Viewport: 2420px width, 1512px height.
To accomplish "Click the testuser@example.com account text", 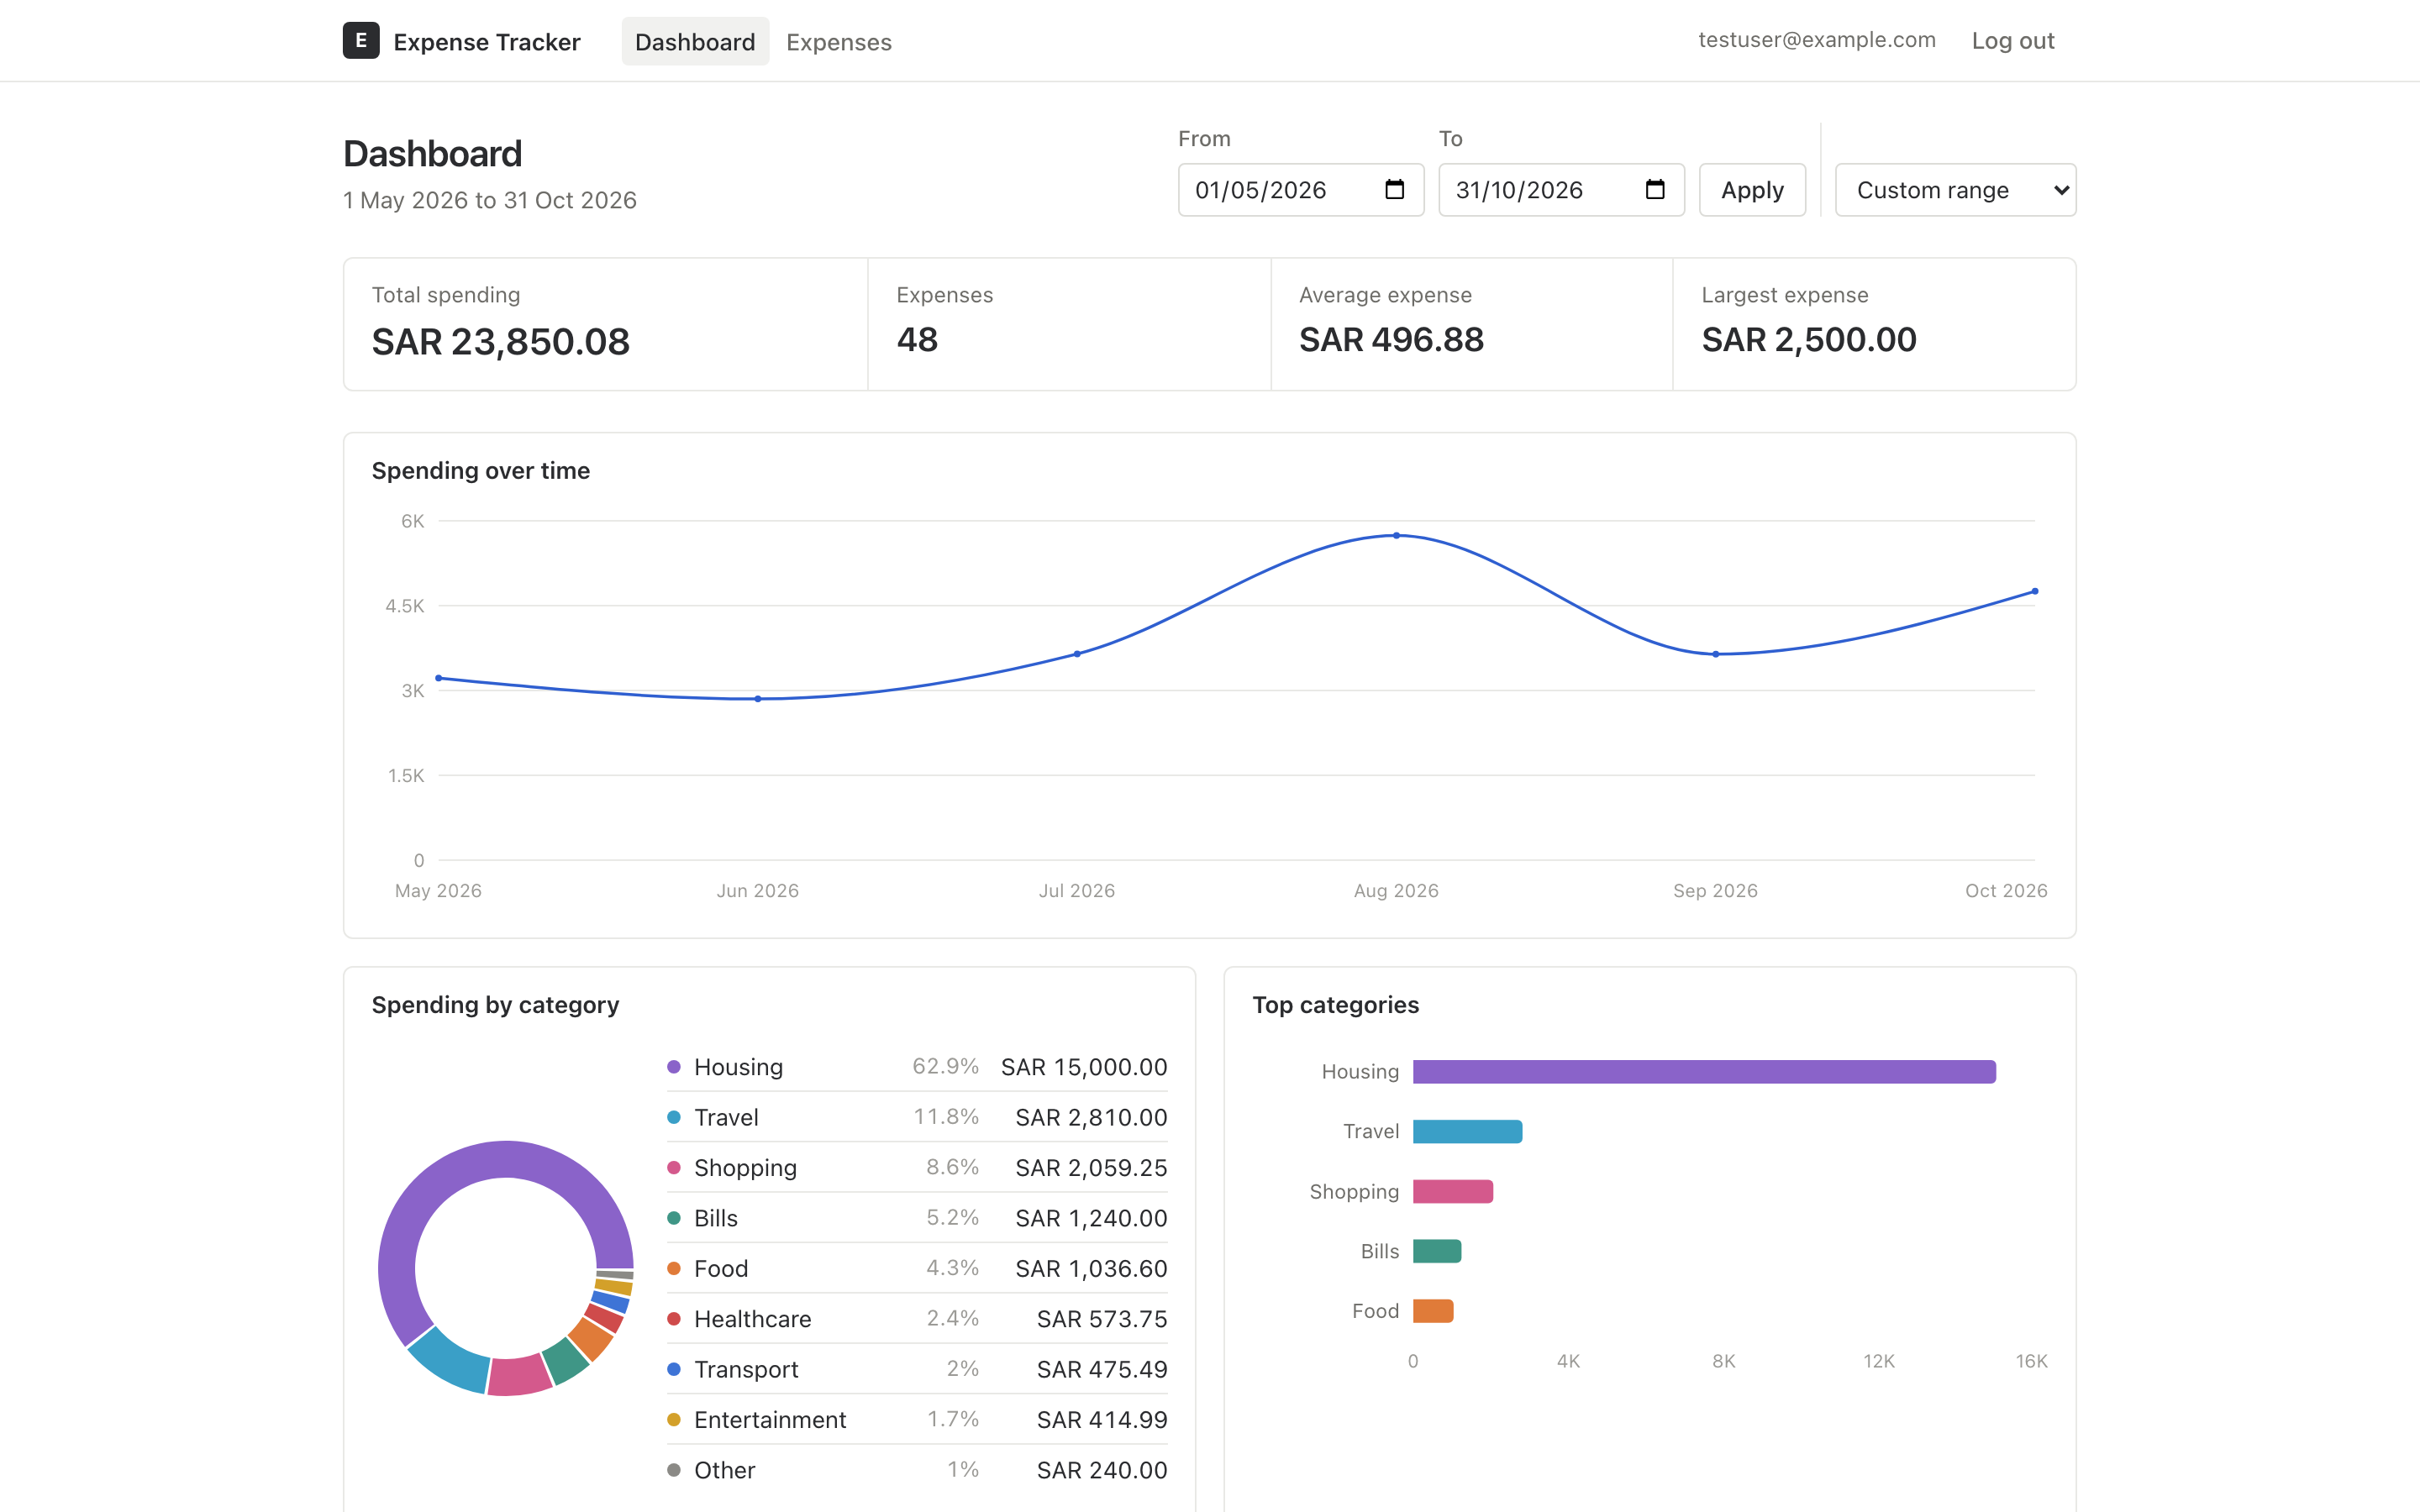I will (1816, 40).
